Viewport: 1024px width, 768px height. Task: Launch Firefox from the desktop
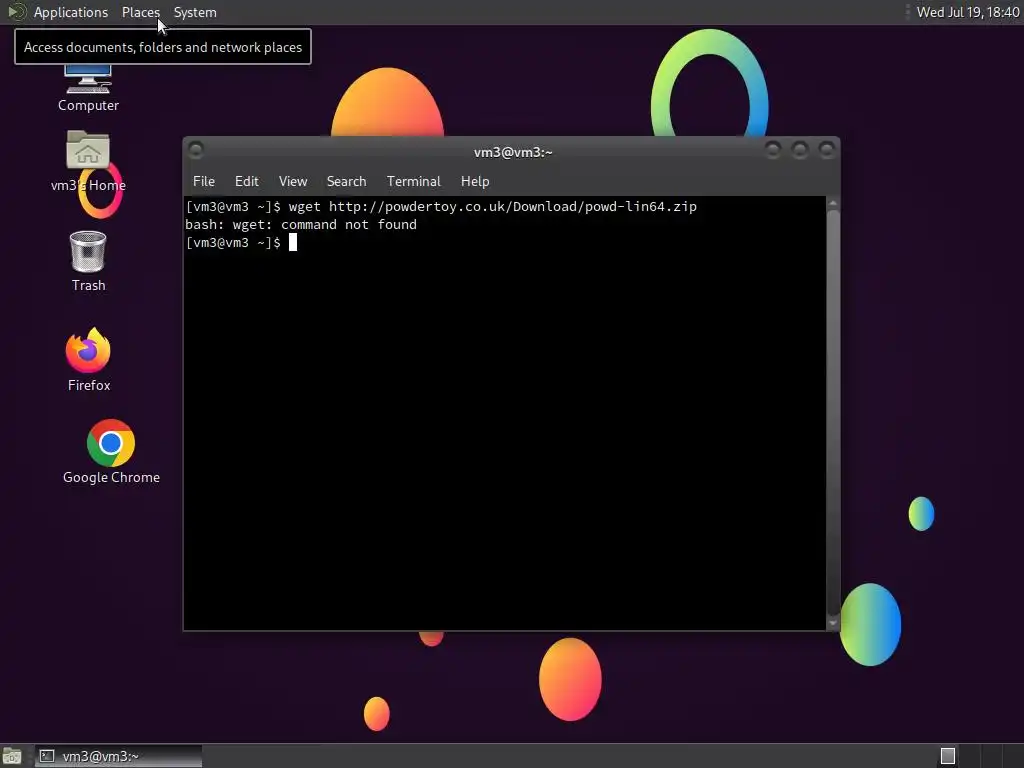(88, 360)
